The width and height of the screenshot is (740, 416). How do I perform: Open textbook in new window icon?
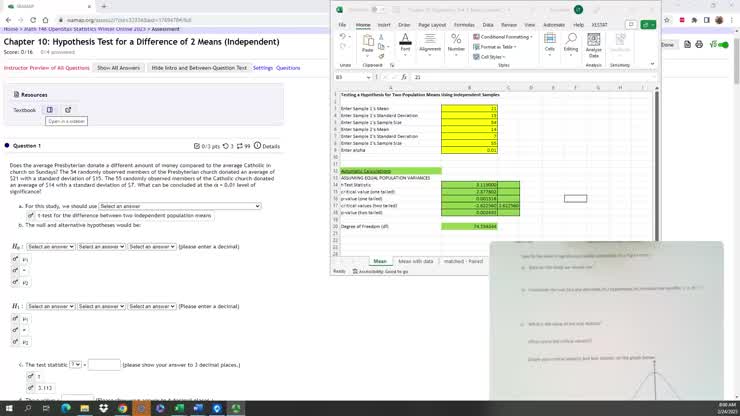click(68, 110)
